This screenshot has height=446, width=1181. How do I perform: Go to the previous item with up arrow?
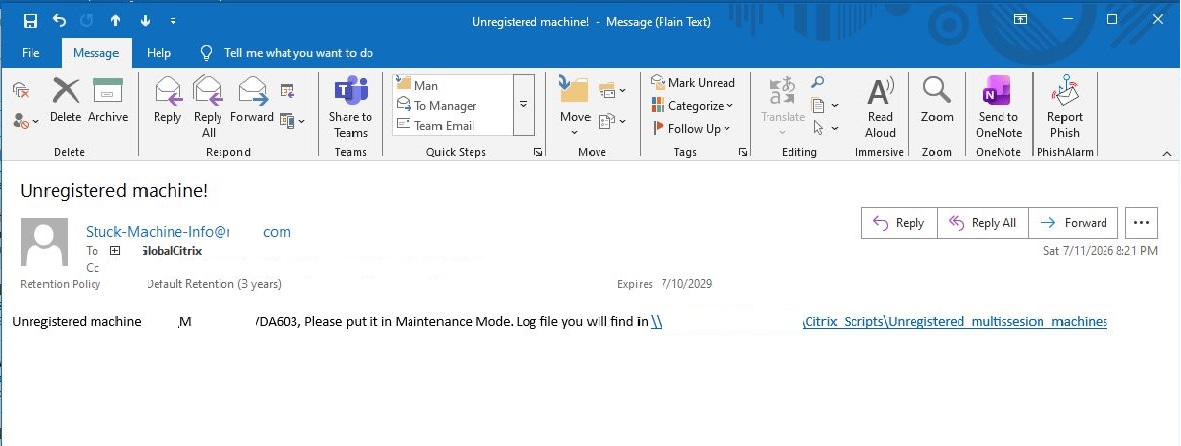pyautogui.click(x=115, y=21)
